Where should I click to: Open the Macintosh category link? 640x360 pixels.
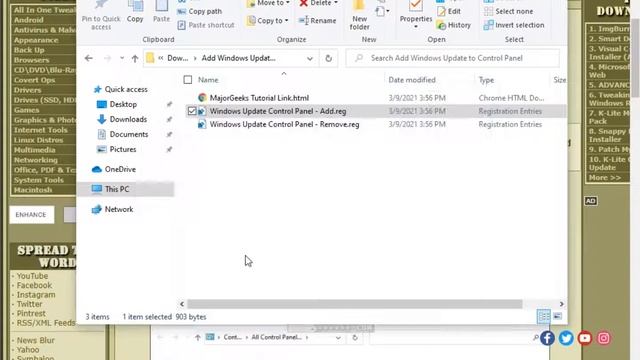(x=33, y=190)
